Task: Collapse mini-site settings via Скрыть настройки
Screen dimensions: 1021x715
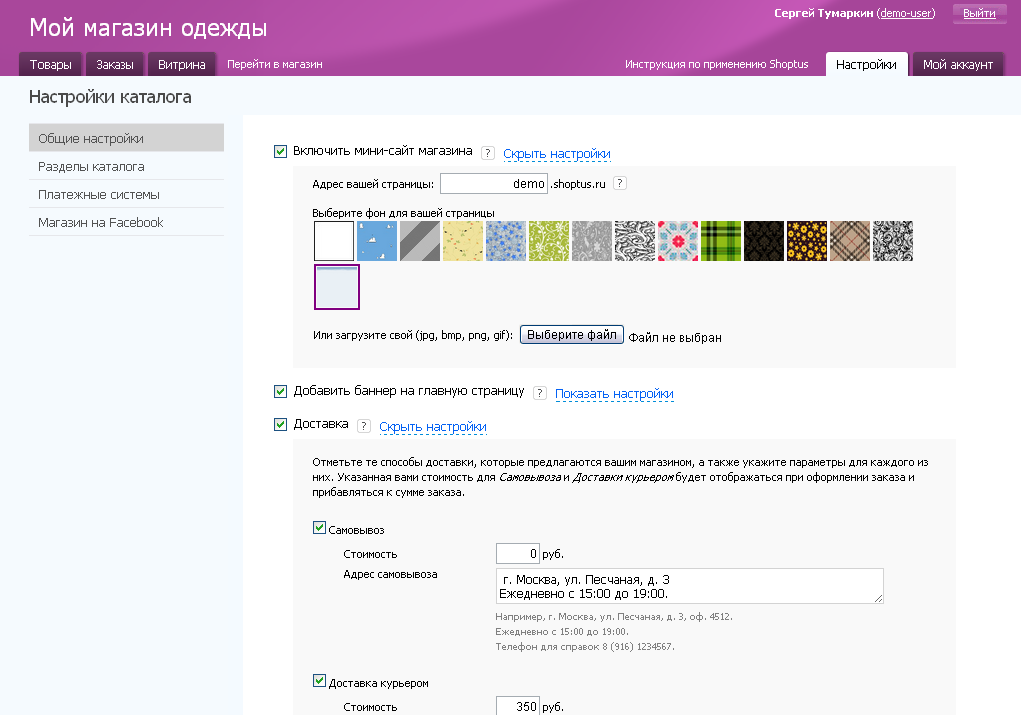Action: 557,154
